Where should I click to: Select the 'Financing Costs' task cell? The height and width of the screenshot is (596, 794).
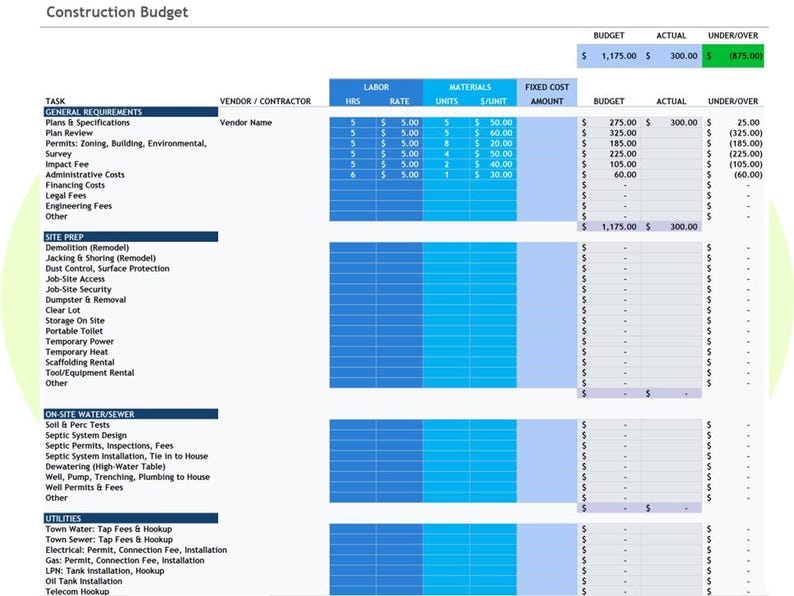click(x=75, y=185)
